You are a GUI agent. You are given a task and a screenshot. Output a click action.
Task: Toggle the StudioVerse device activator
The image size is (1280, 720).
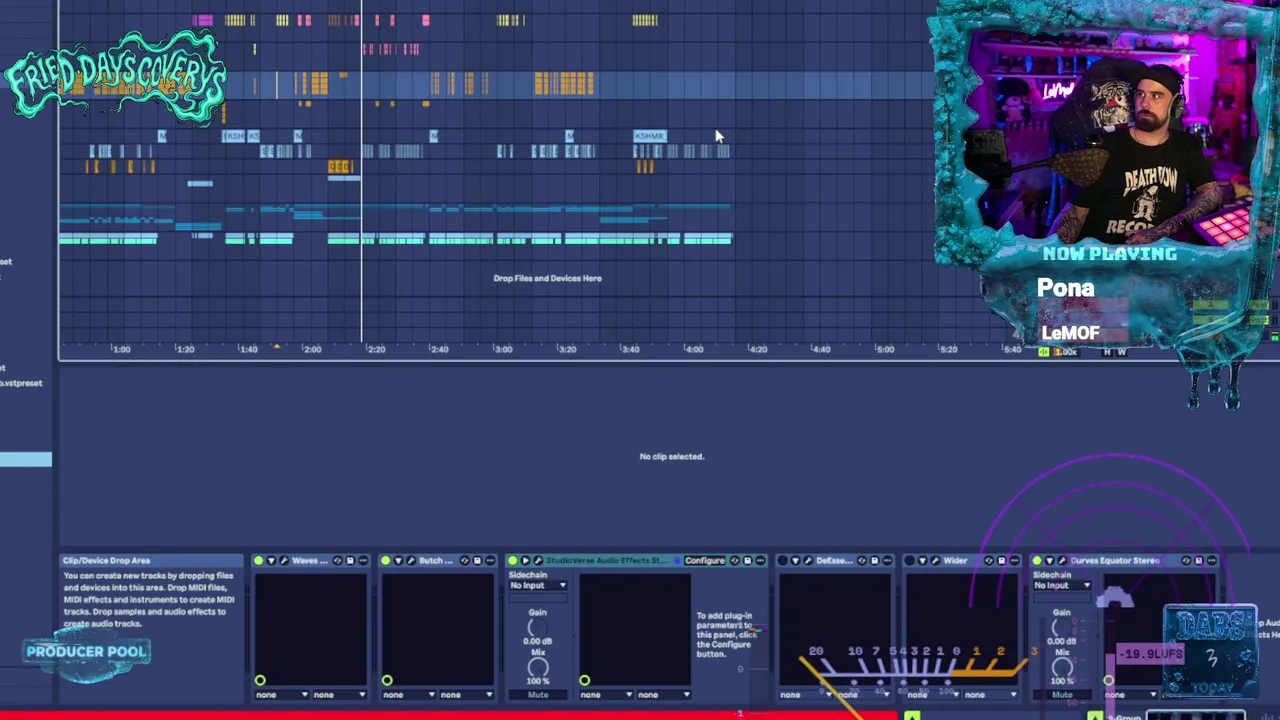[x=512, y=560]
